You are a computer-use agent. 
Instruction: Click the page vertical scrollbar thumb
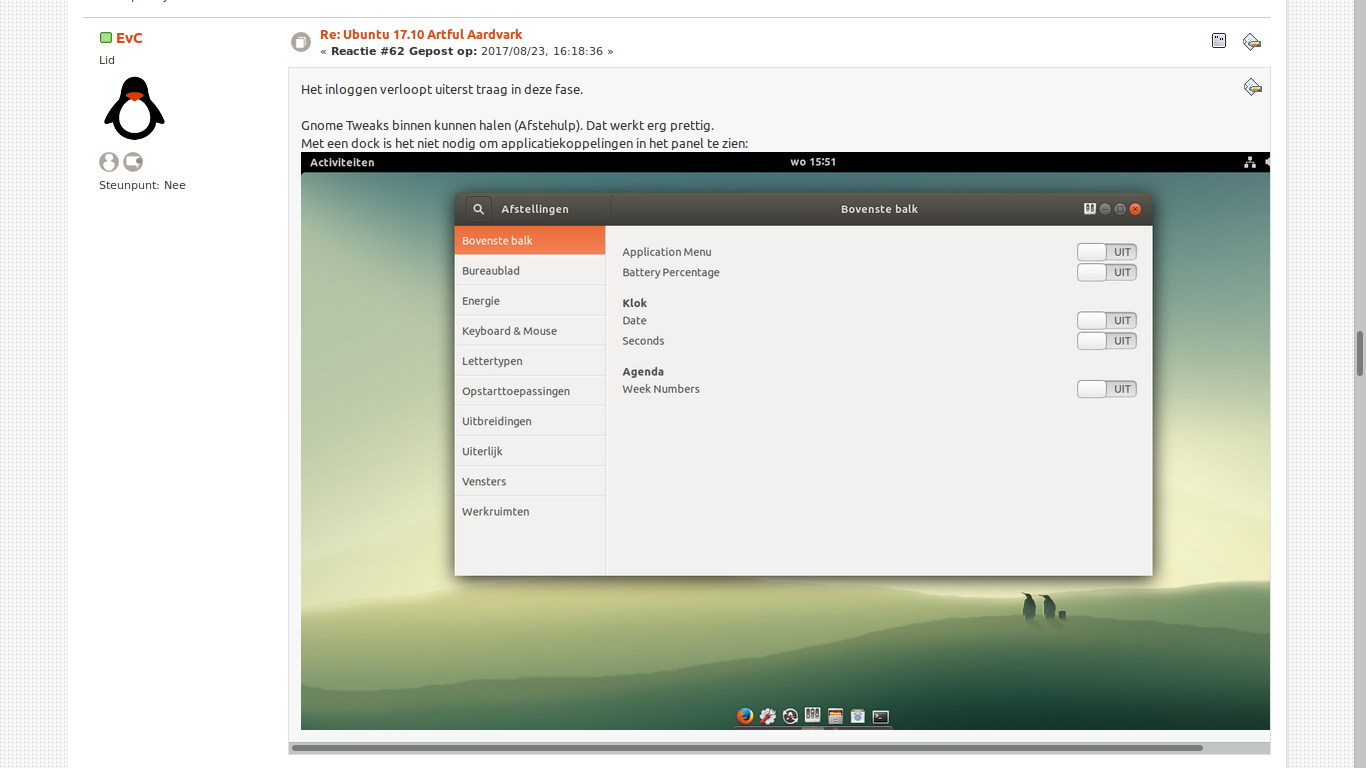coord(1360,353)
